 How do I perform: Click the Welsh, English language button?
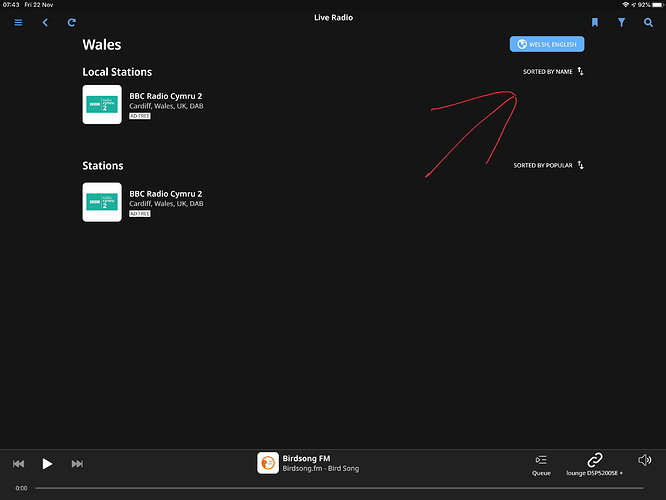point(547,44)
